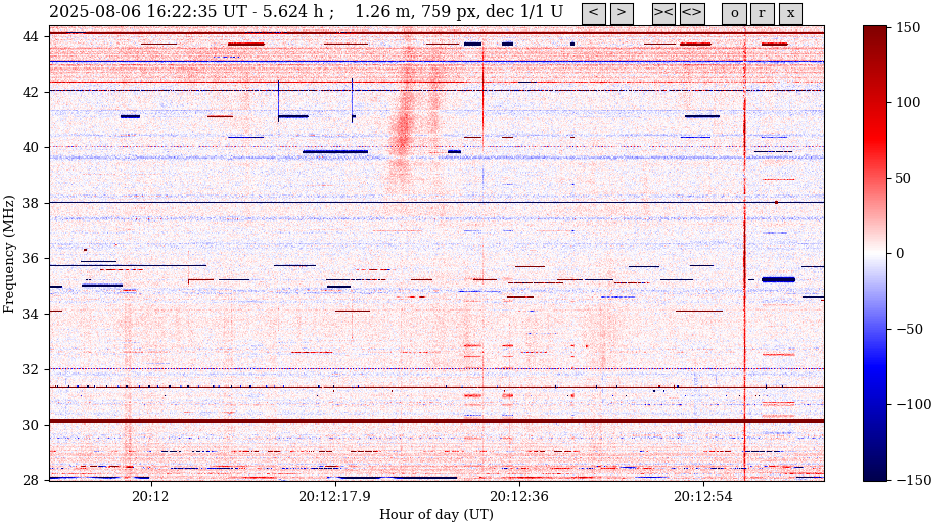
Task: Click the thick dark red line near 30 MHz
Action: [x=436, y=421]
